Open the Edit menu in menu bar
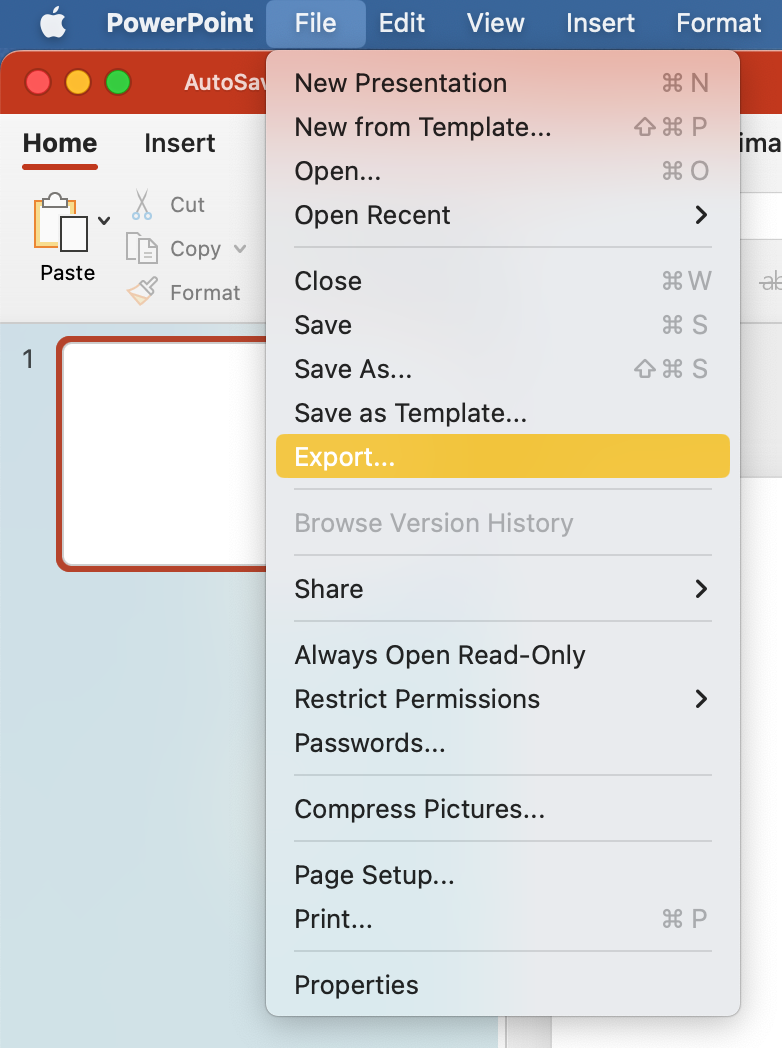The width and height of the screenshot is (782, 1048). pyautogui.click(x=402, y=23)
